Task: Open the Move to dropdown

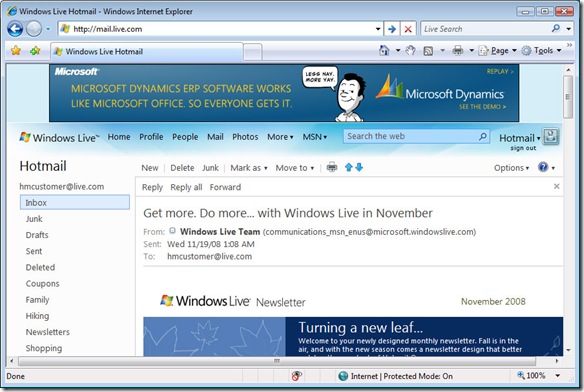Action: 295,168
